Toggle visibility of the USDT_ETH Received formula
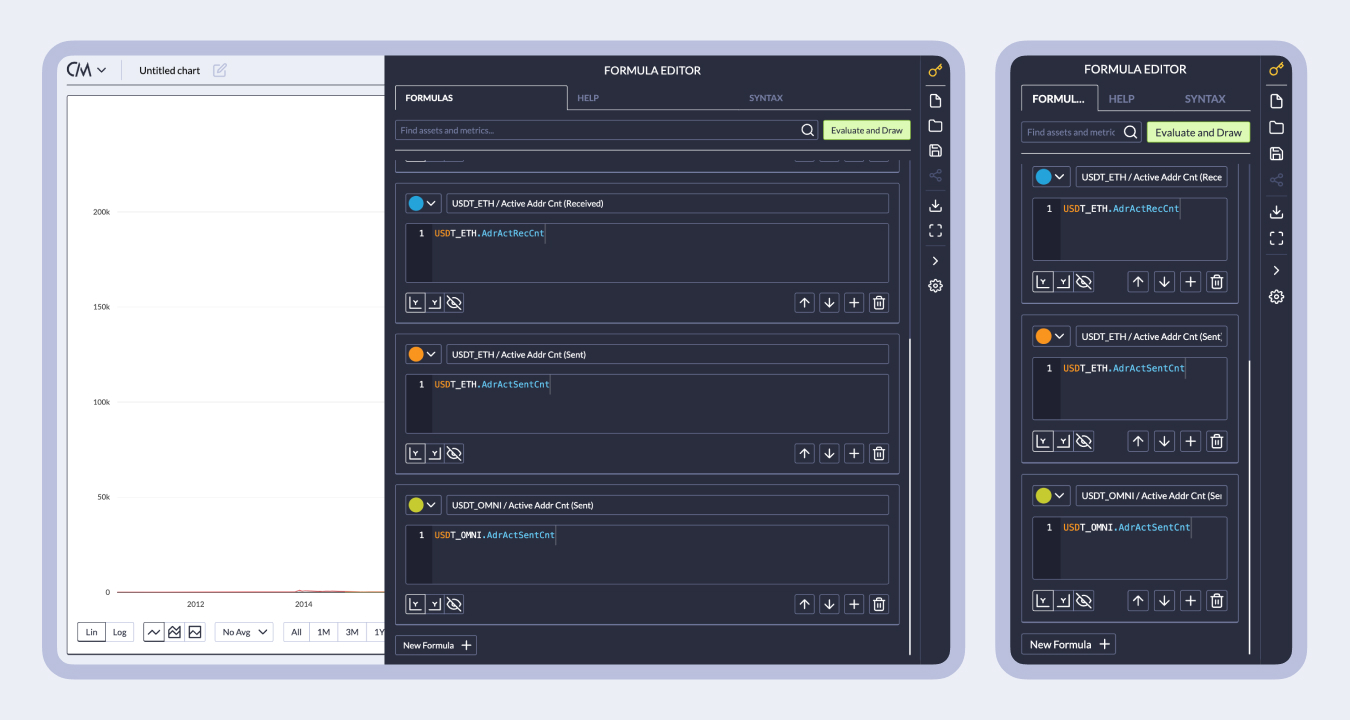Image resolution: width=1350 pixels, height=720 pixels. [454, 302]
